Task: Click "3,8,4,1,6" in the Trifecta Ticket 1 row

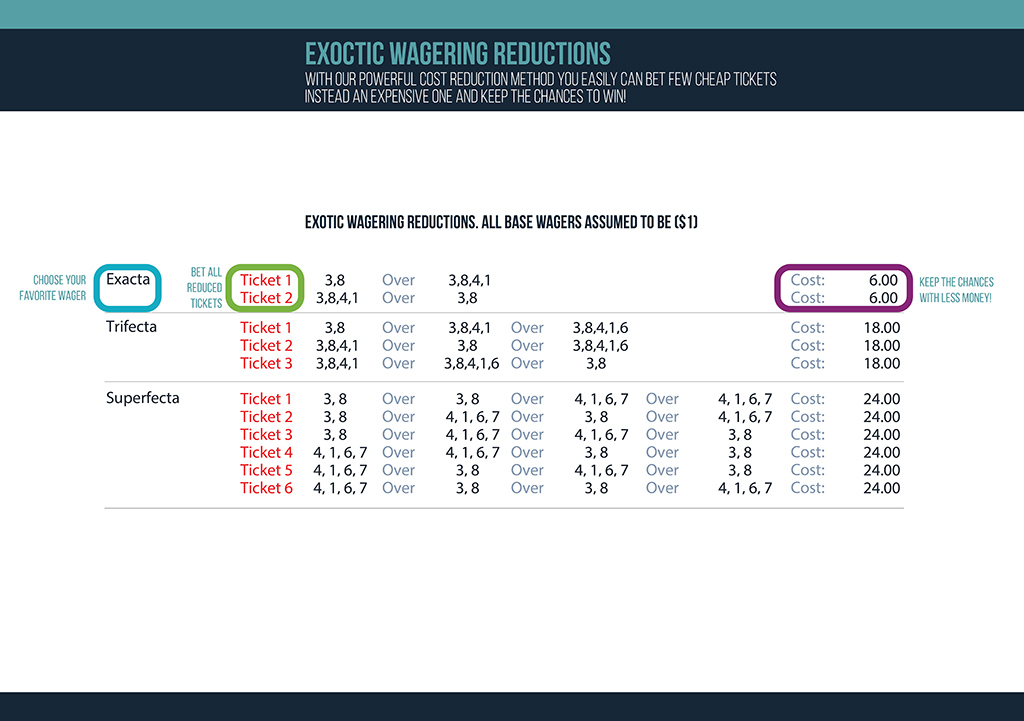Action: pos(600,327)
